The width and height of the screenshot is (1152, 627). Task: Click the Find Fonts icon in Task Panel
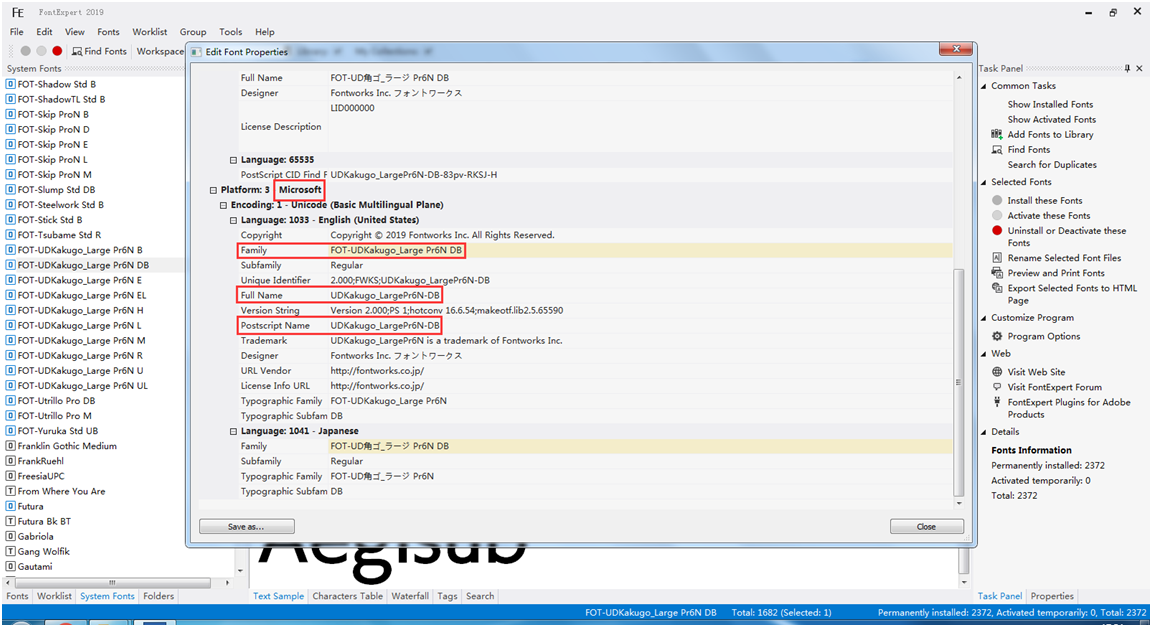(x=997, y=149)
